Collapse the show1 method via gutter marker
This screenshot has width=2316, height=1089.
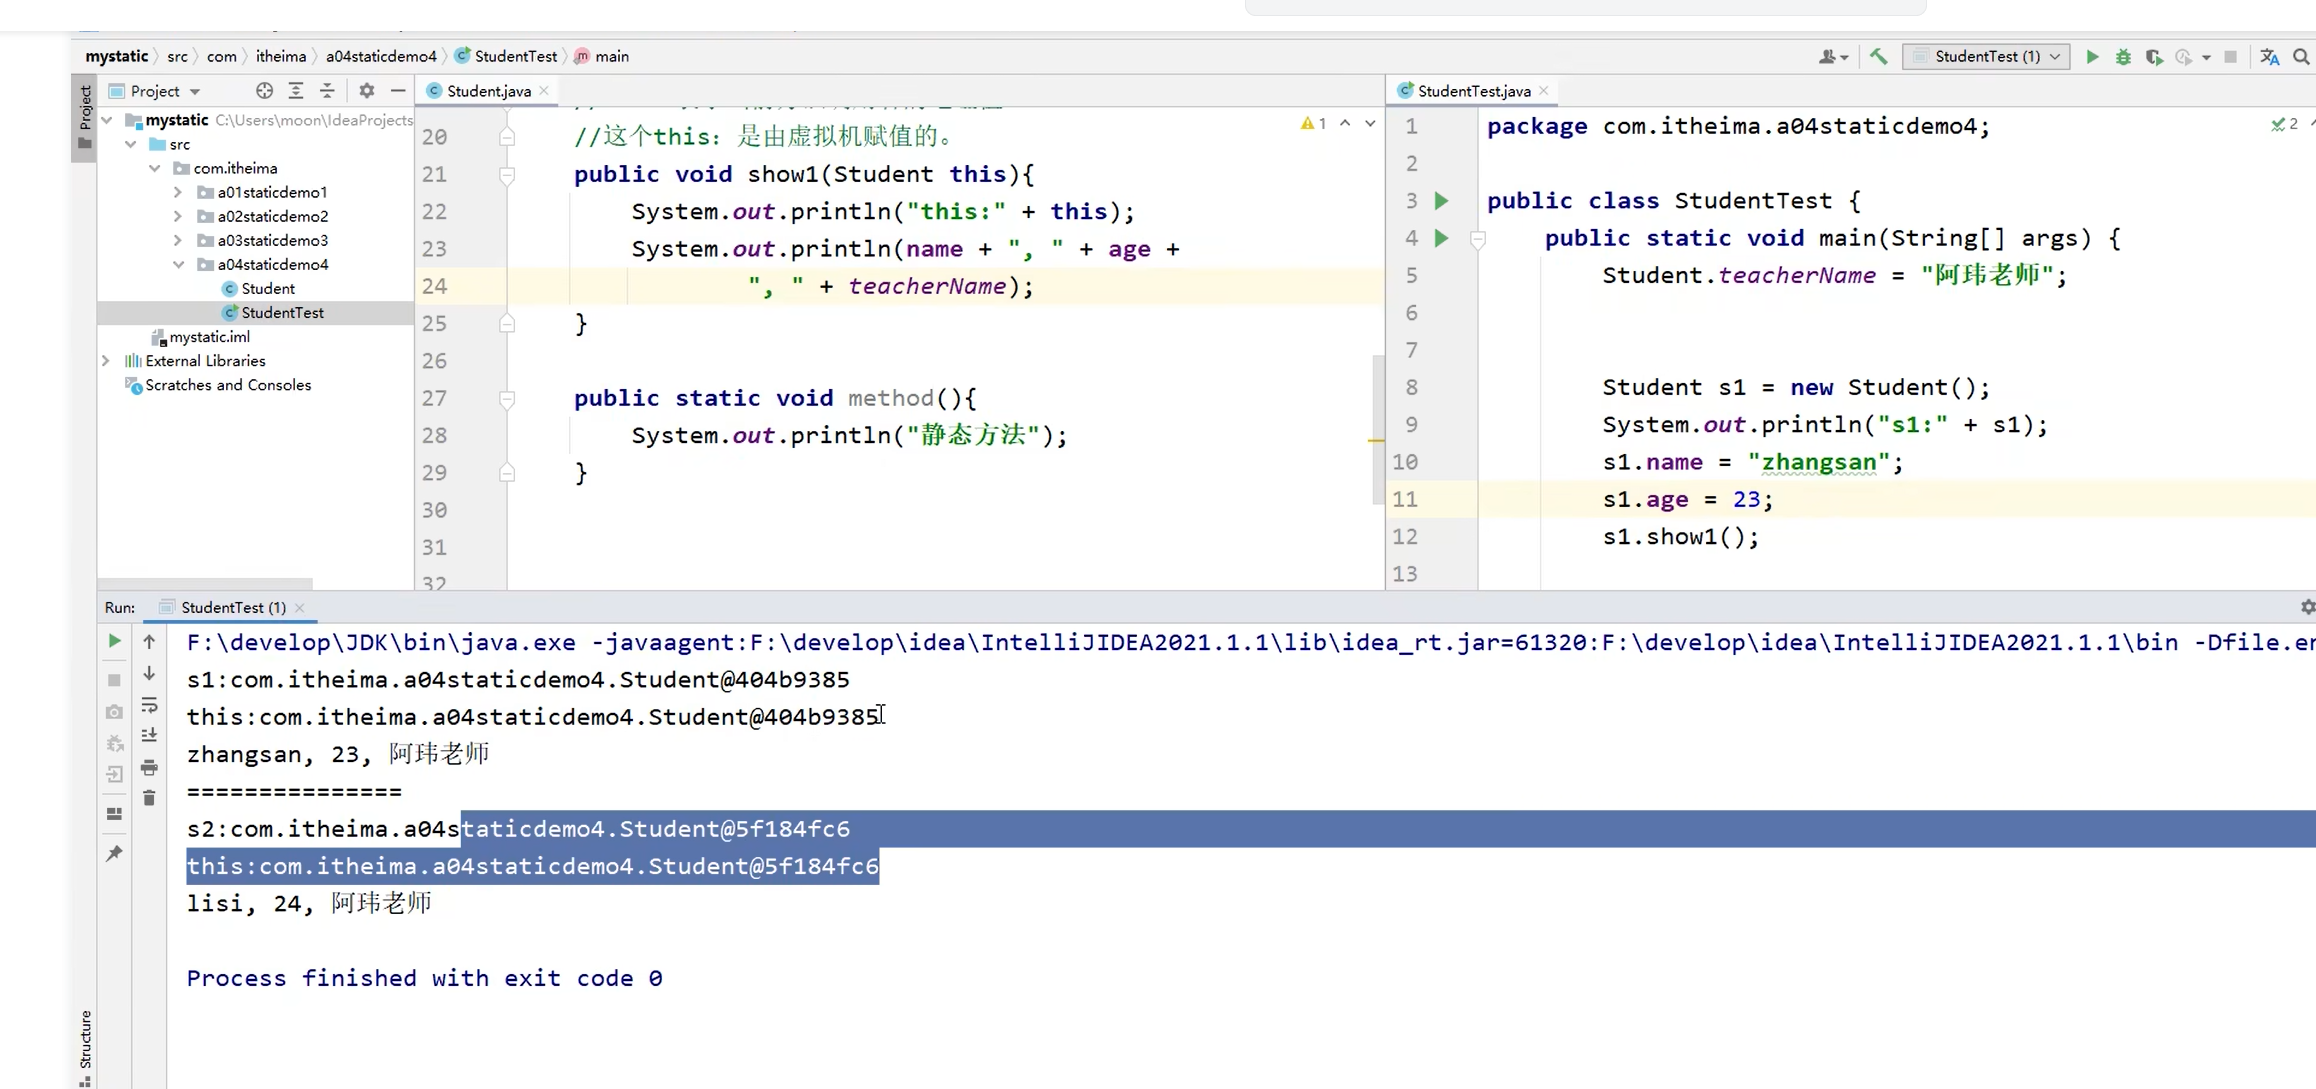pos(507,174)
